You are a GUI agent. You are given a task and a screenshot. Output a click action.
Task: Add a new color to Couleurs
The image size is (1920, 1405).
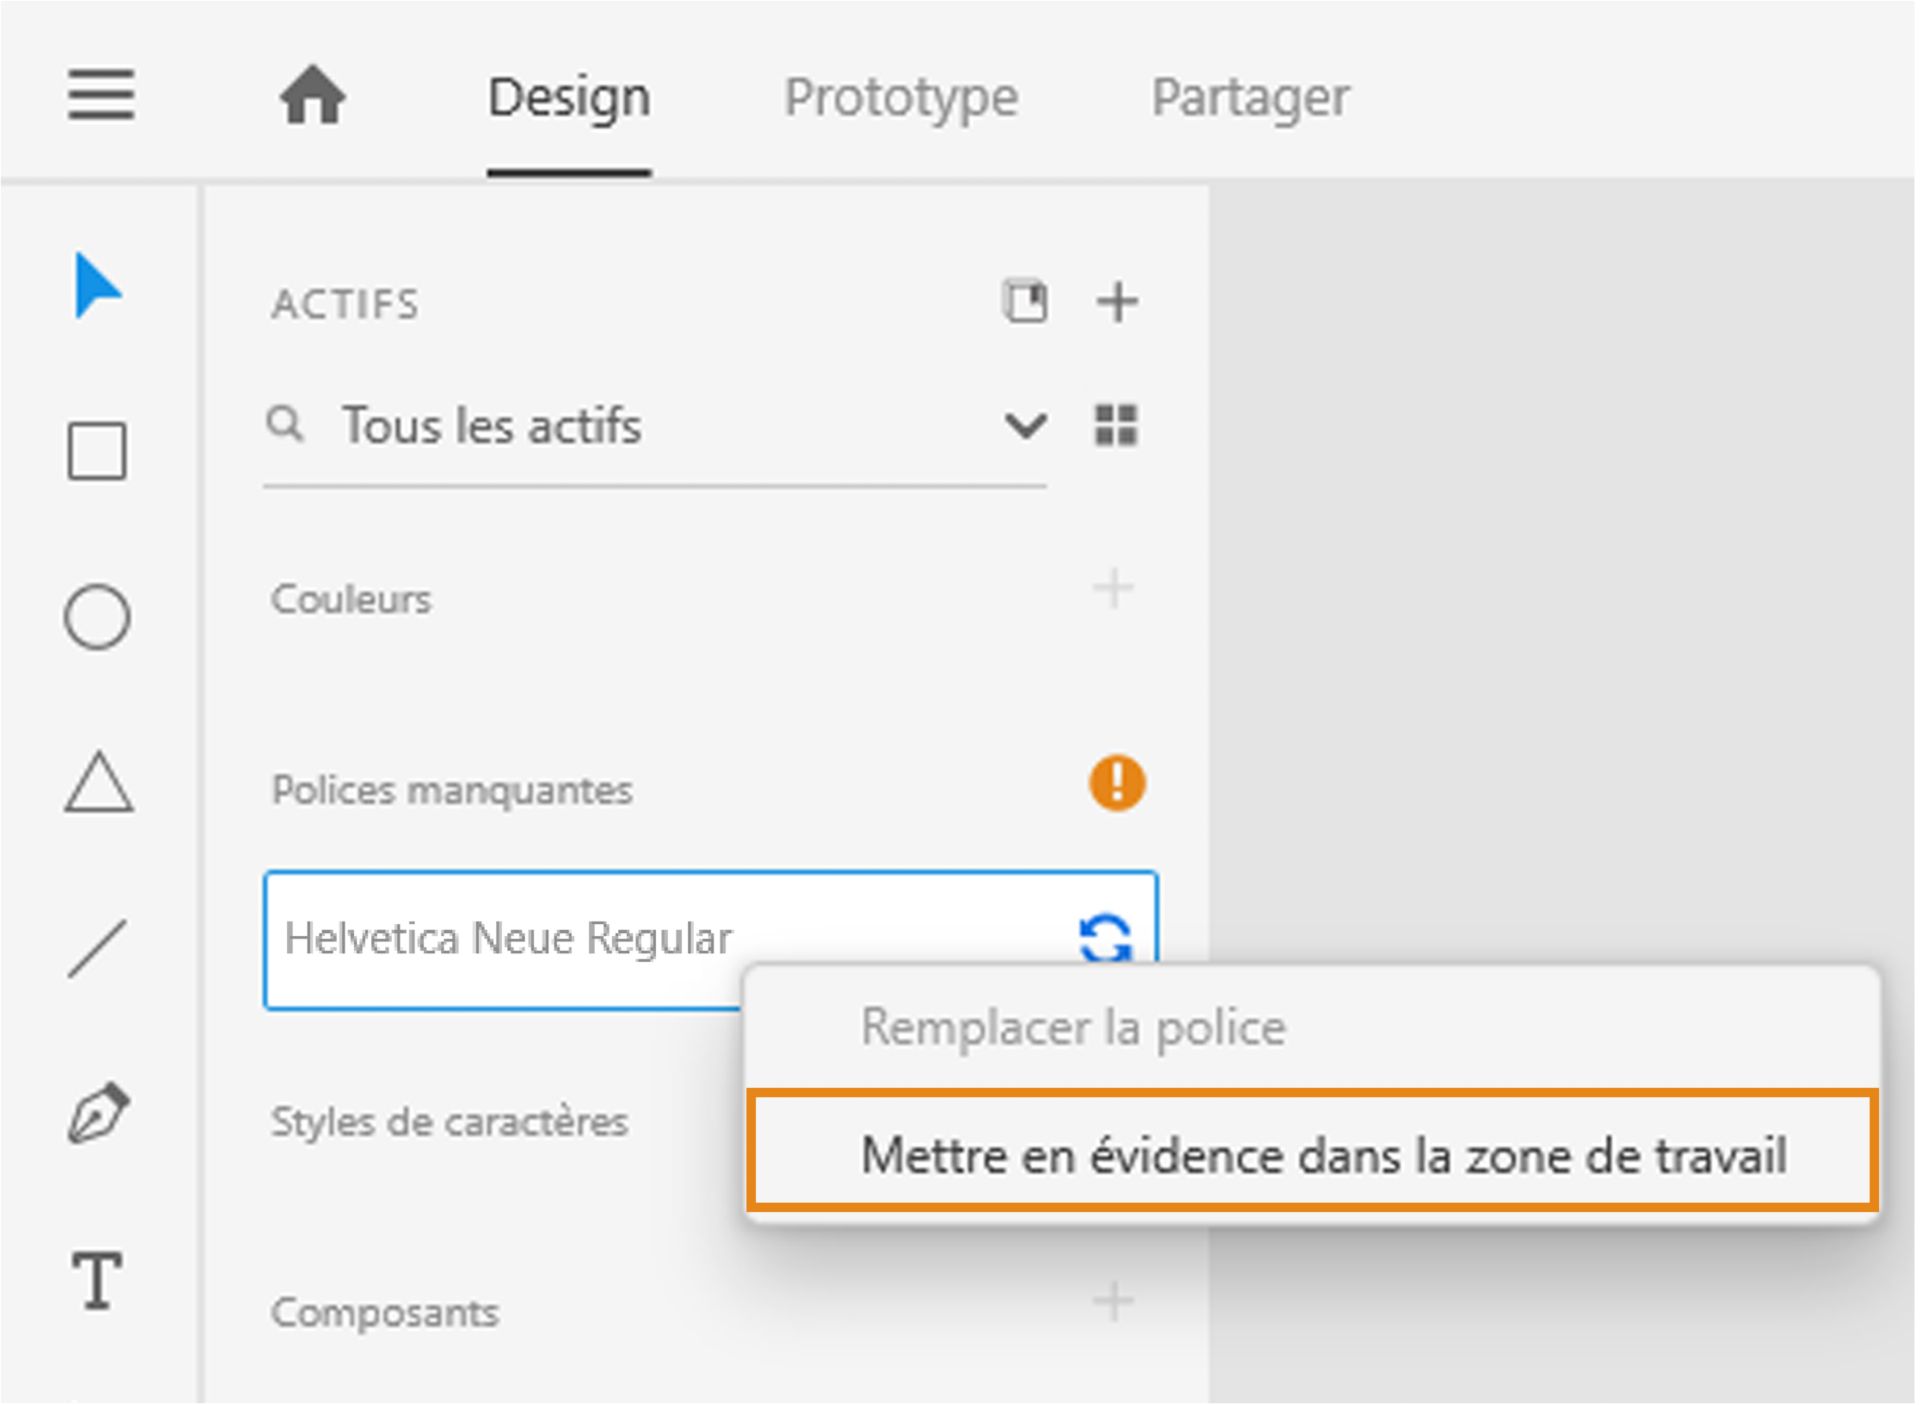click(x=1113, y=590)
